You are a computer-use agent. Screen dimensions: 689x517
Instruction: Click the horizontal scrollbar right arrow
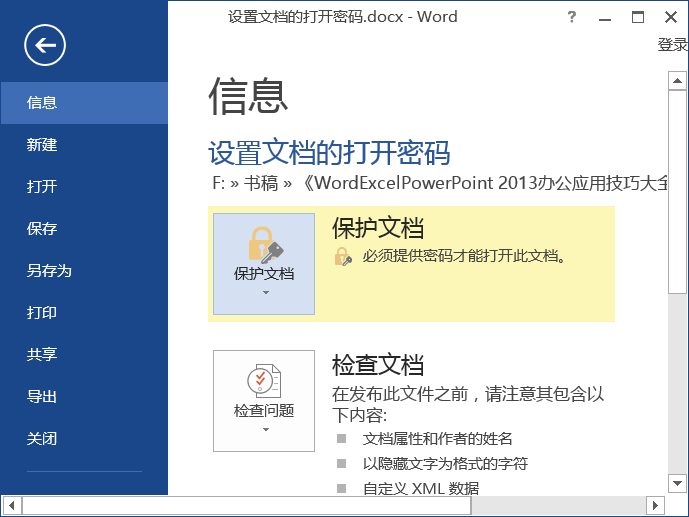coord(655,506)
